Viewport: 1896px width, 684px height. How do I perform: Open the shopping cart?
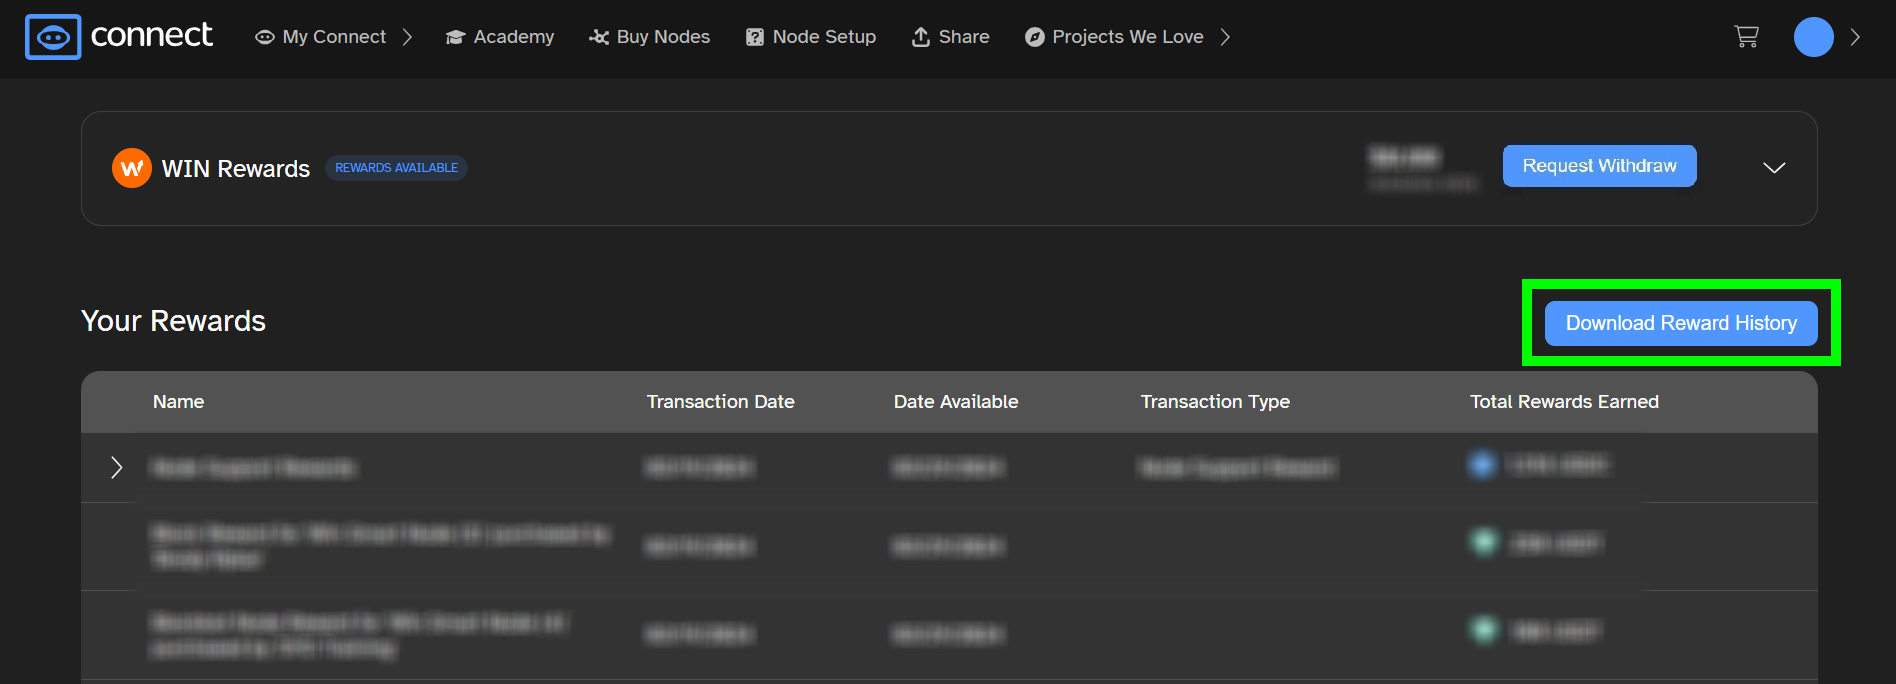coord(1746,37)
